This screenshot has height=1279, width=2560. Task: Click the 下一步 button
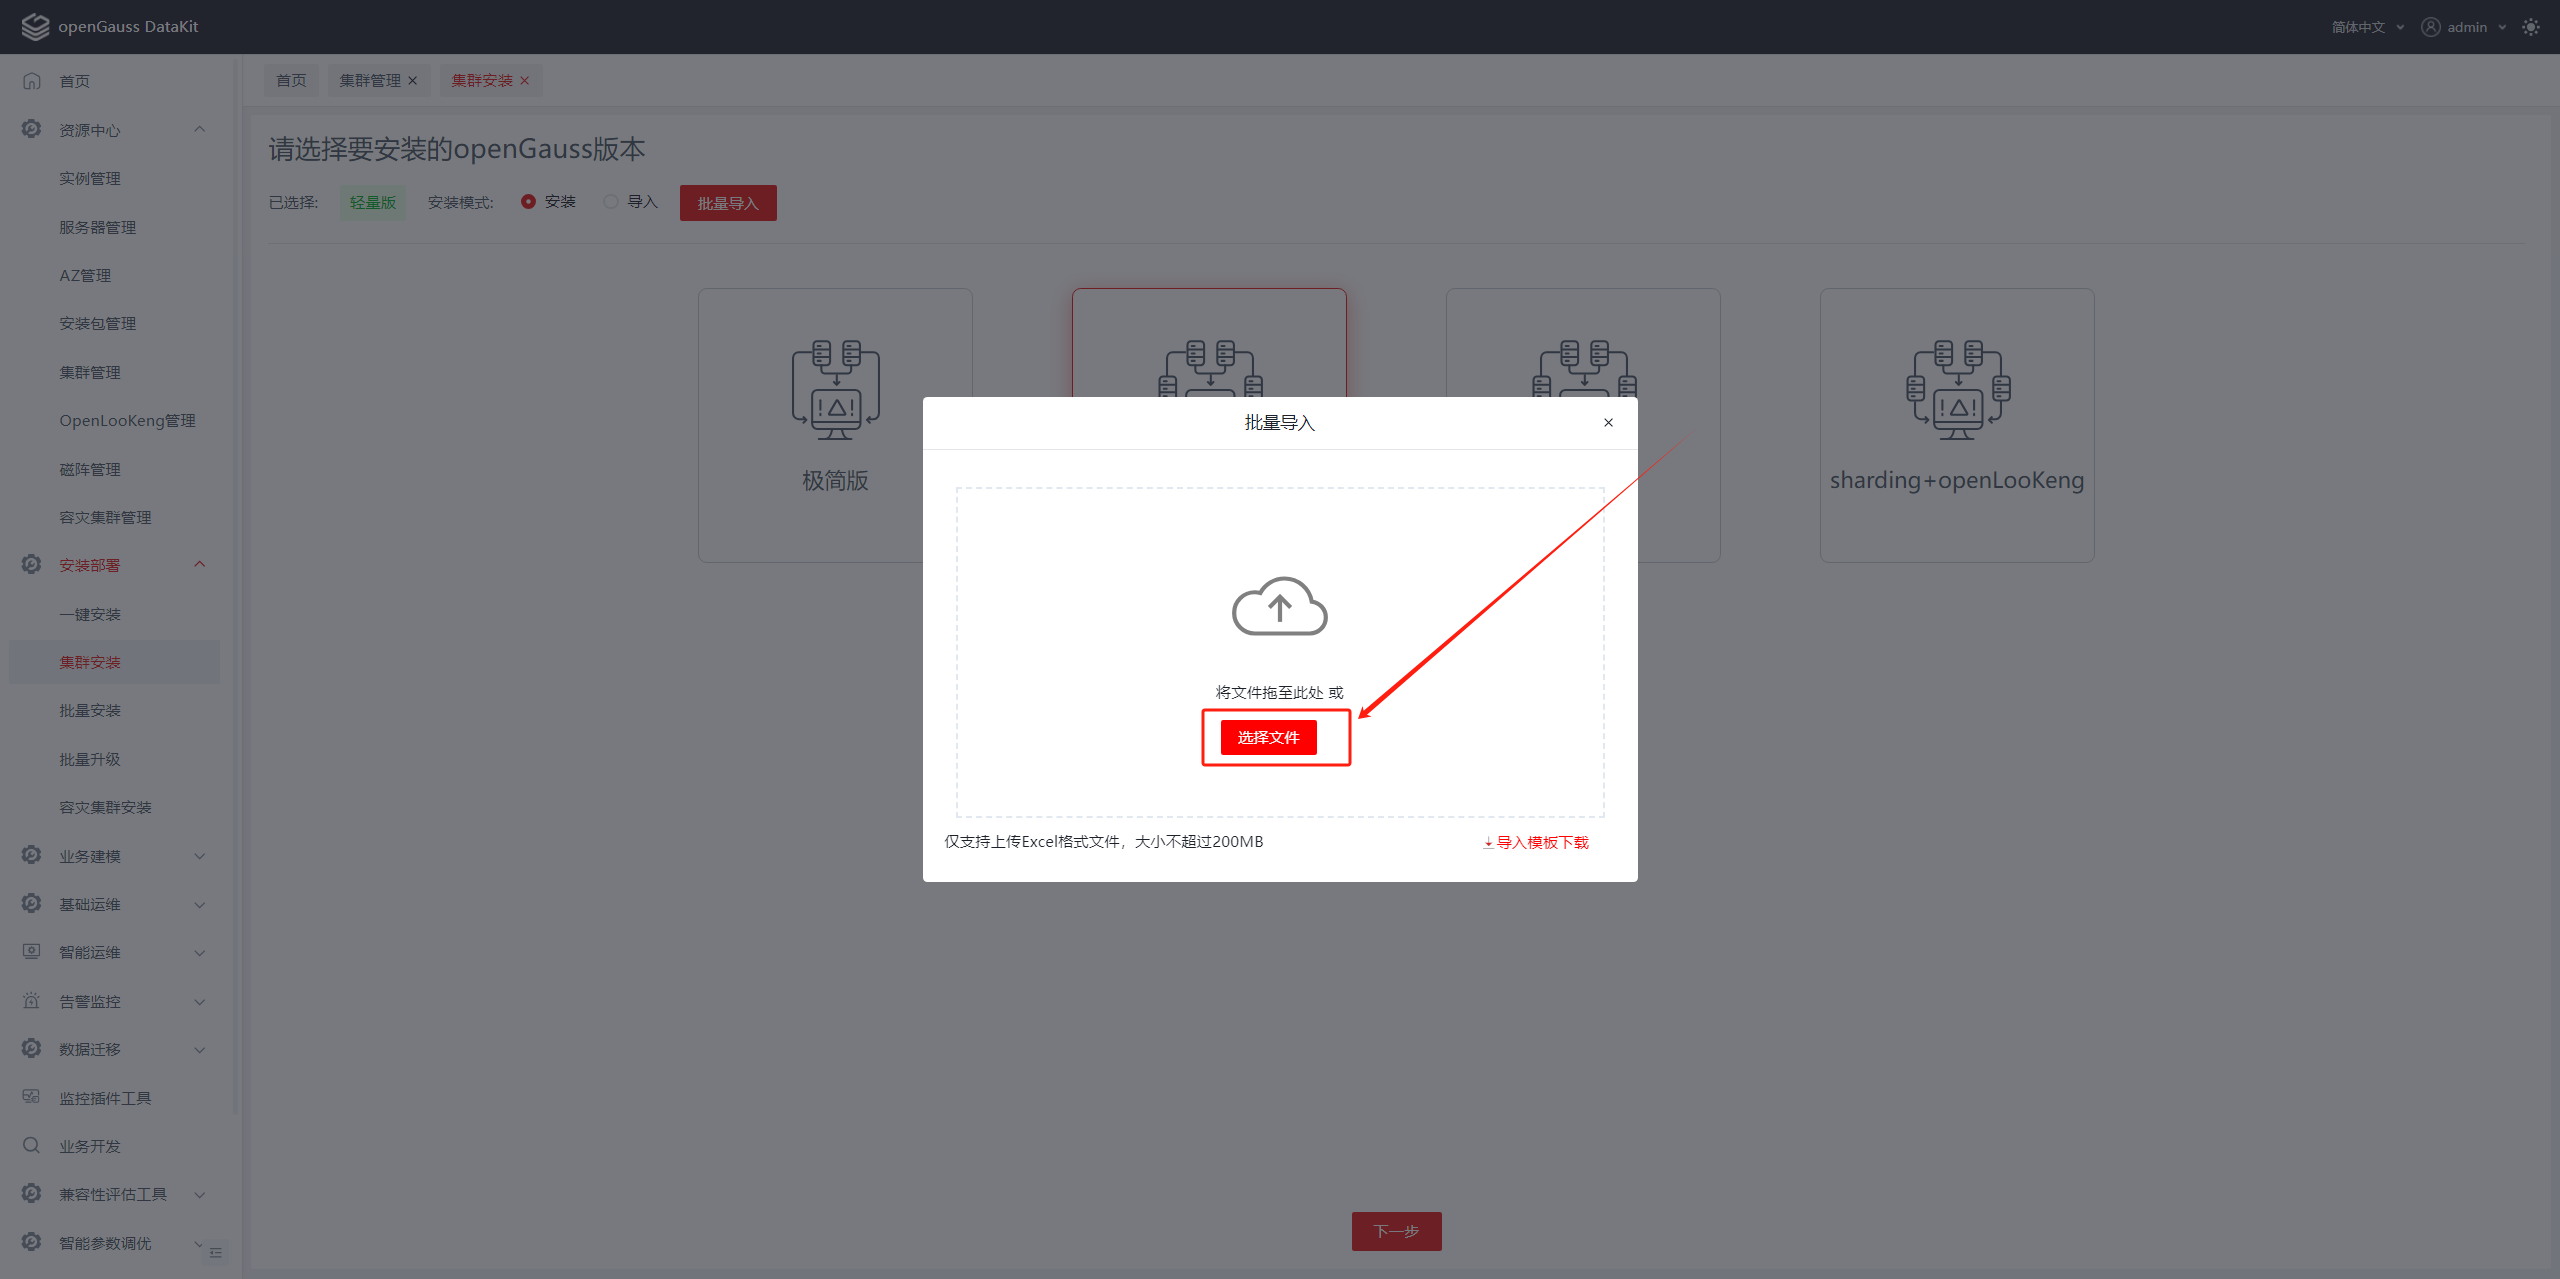(x=1396, y=1231)
